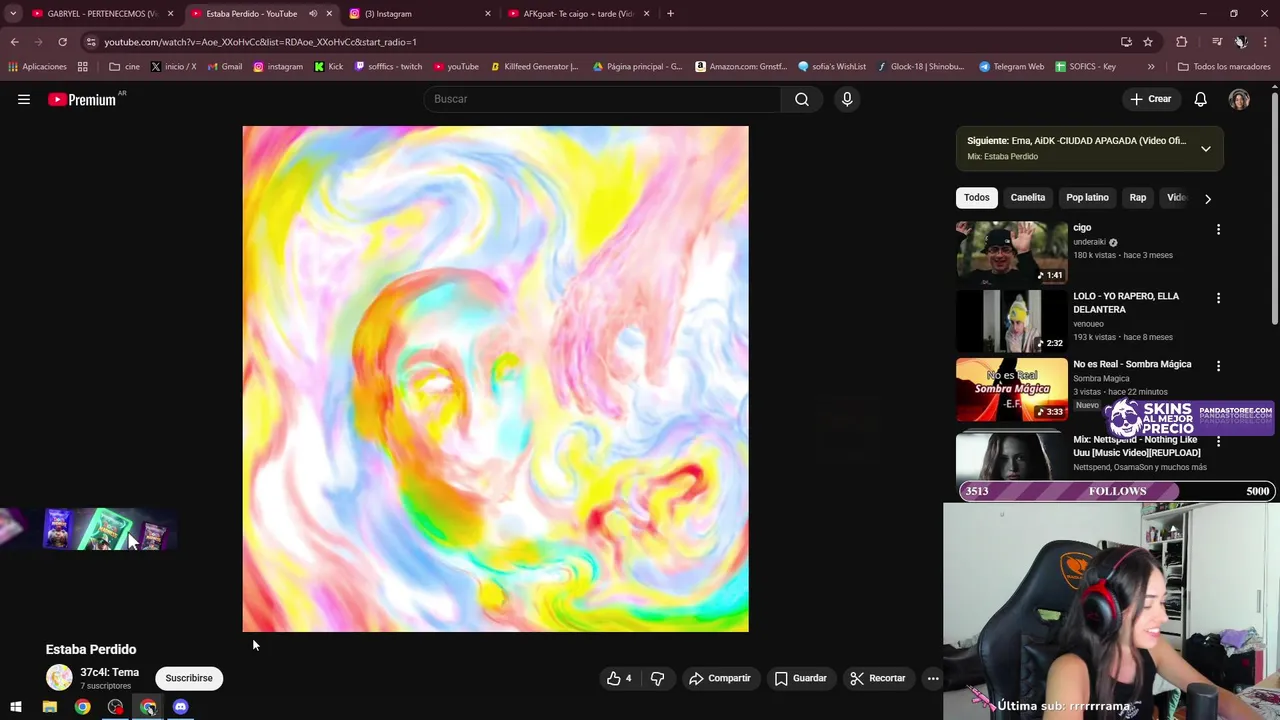Select the Canelita filter chip

(1028, 198)
